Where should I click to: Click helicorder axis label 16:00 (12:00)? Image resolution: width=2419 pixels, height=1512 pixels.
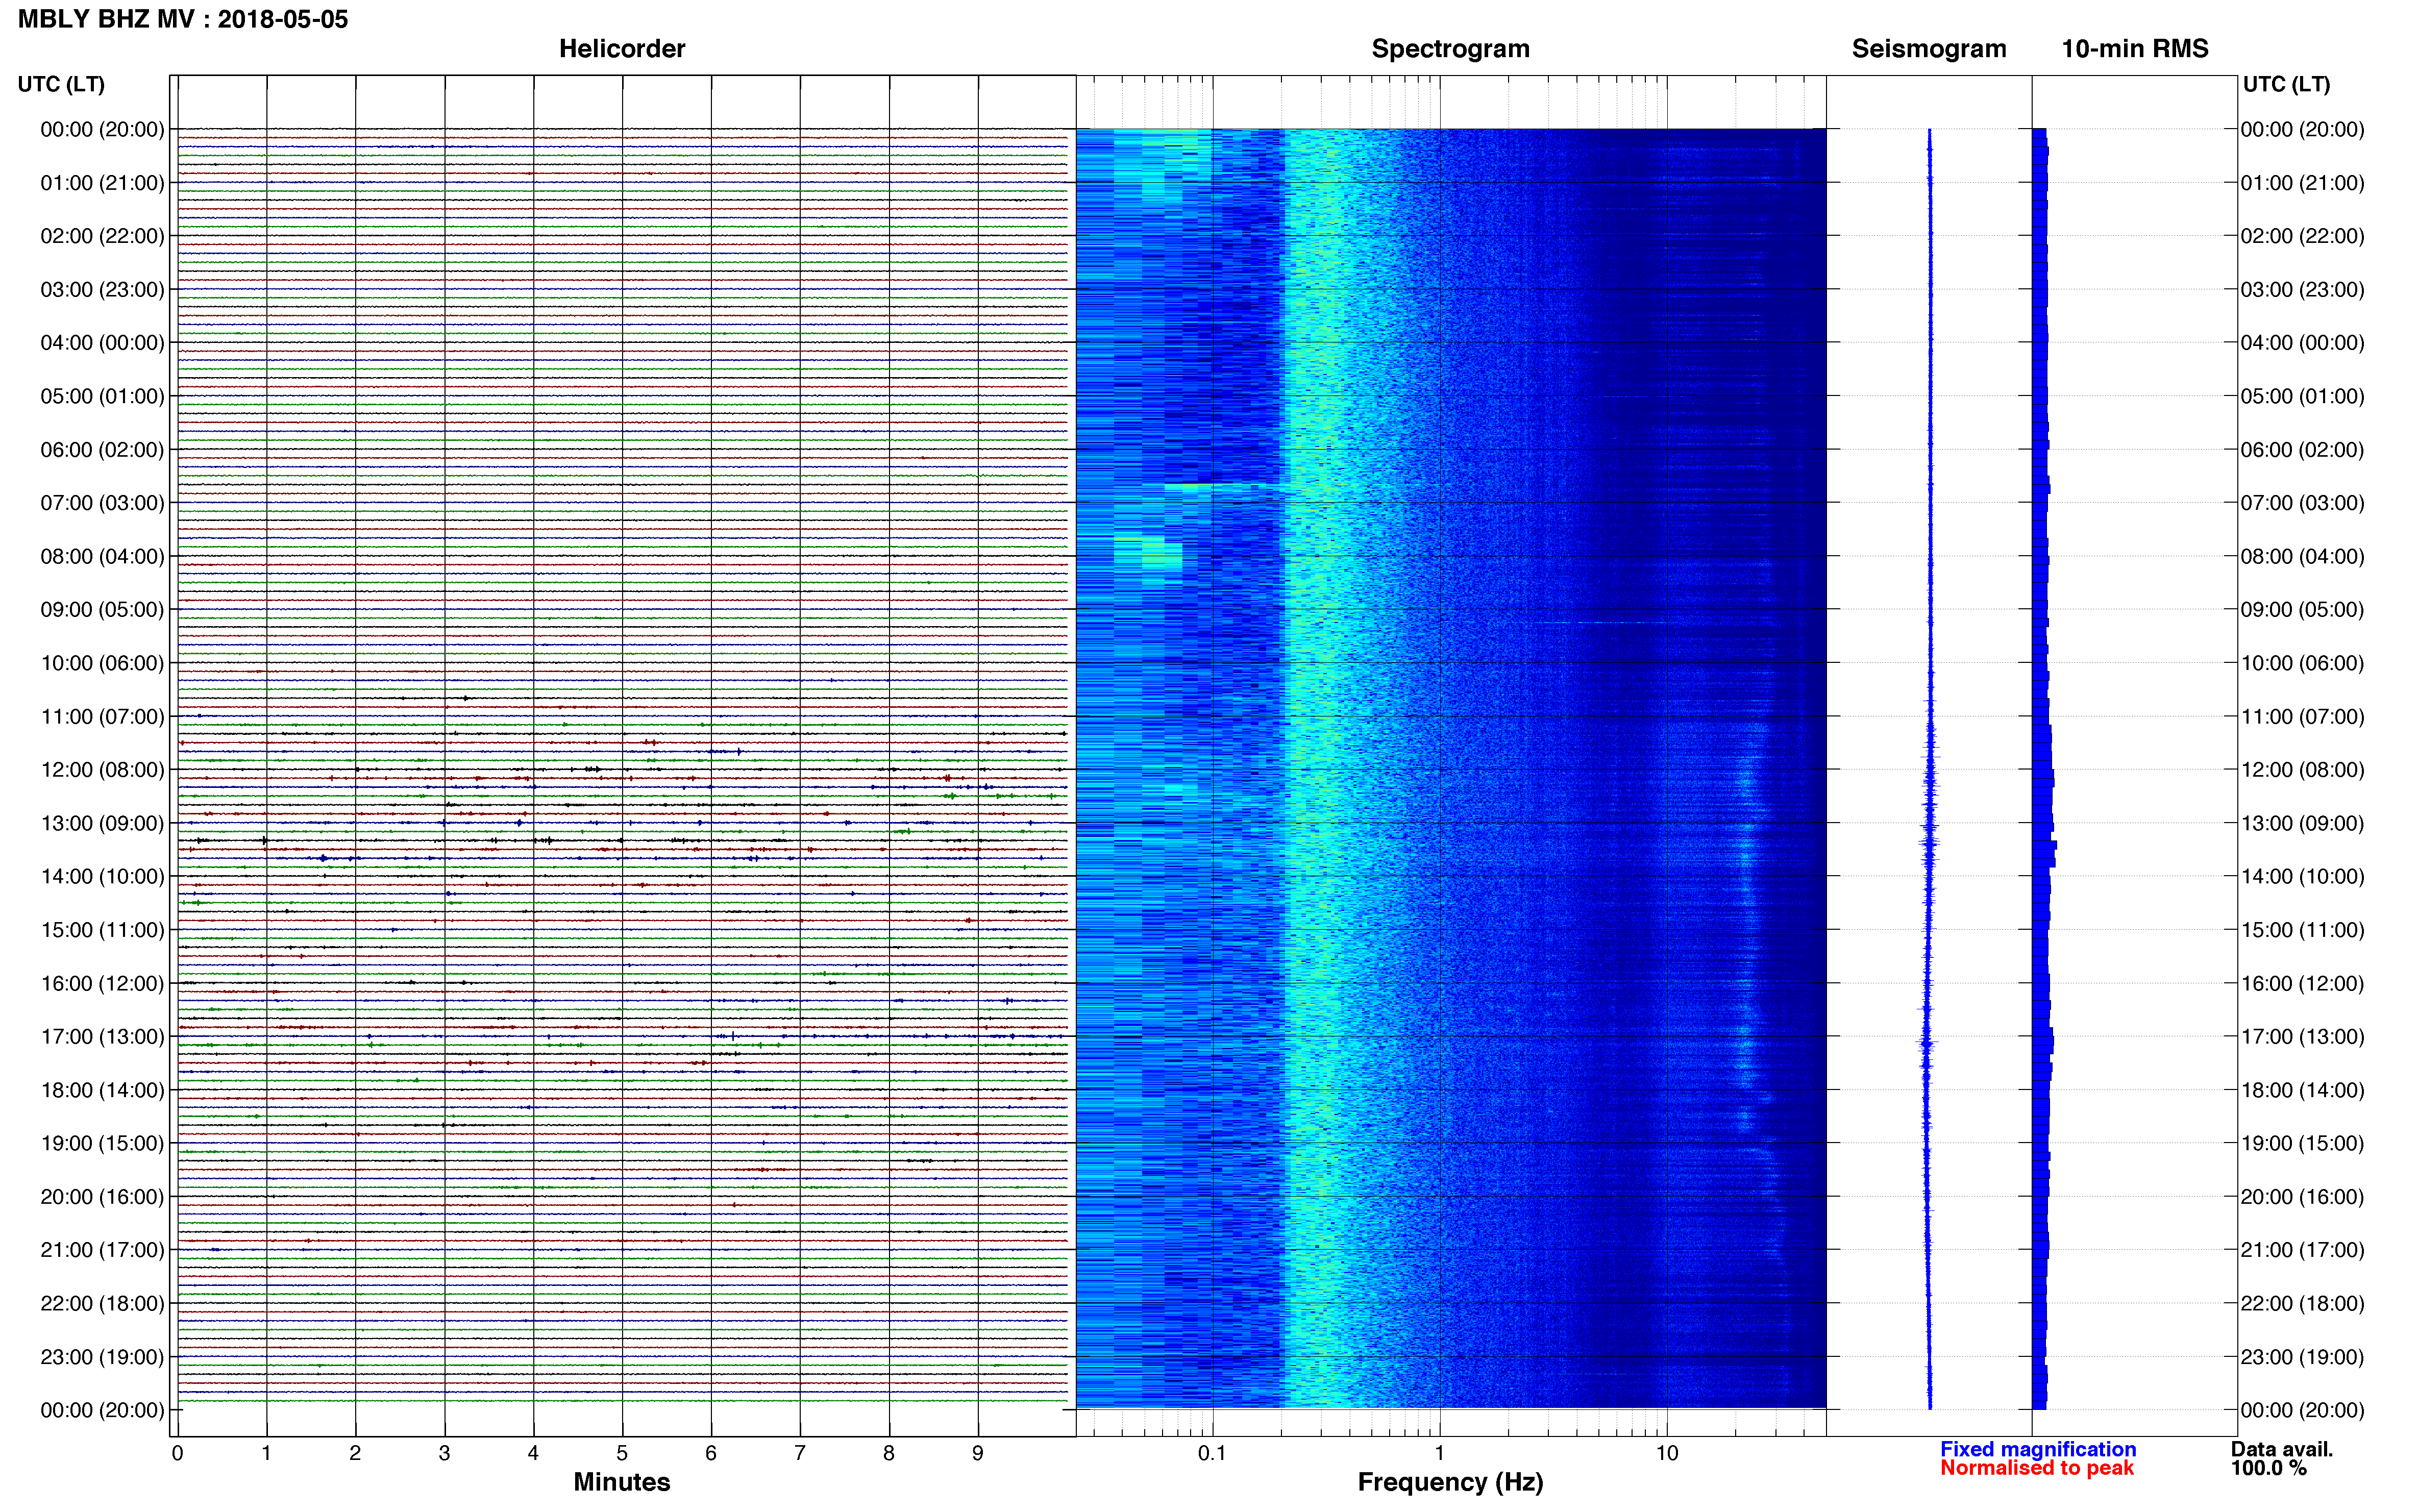102,983
